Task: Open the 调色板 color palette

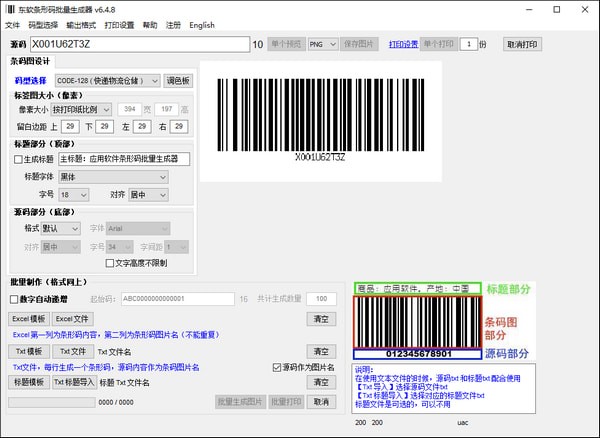Action: tap(177, 80)
